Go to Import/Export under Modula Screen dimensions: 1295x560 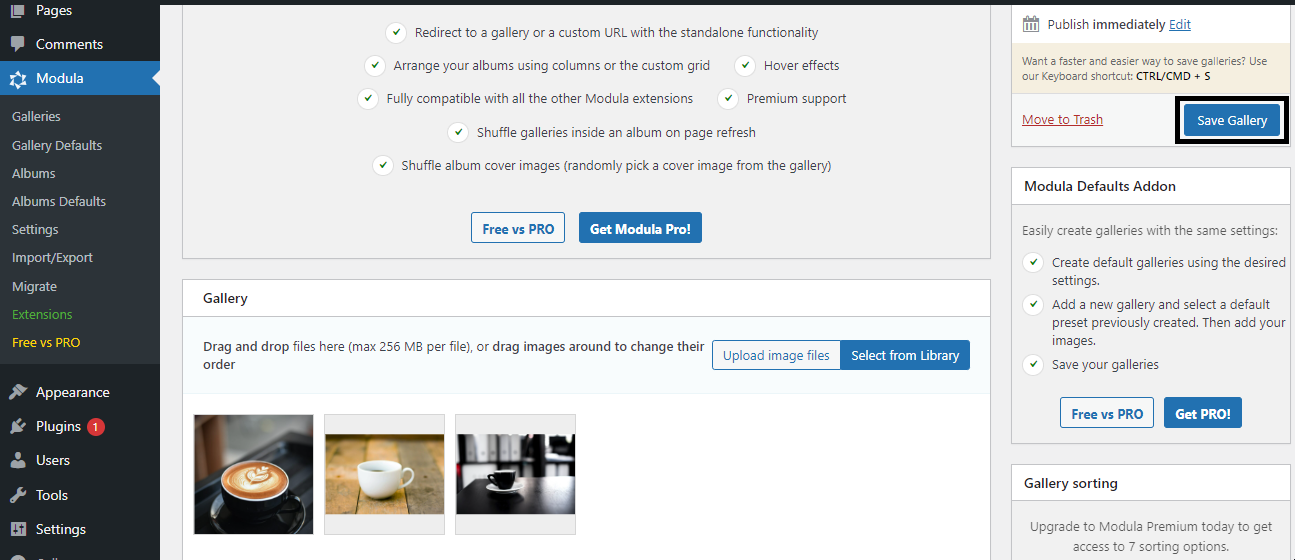click(52, 258)
